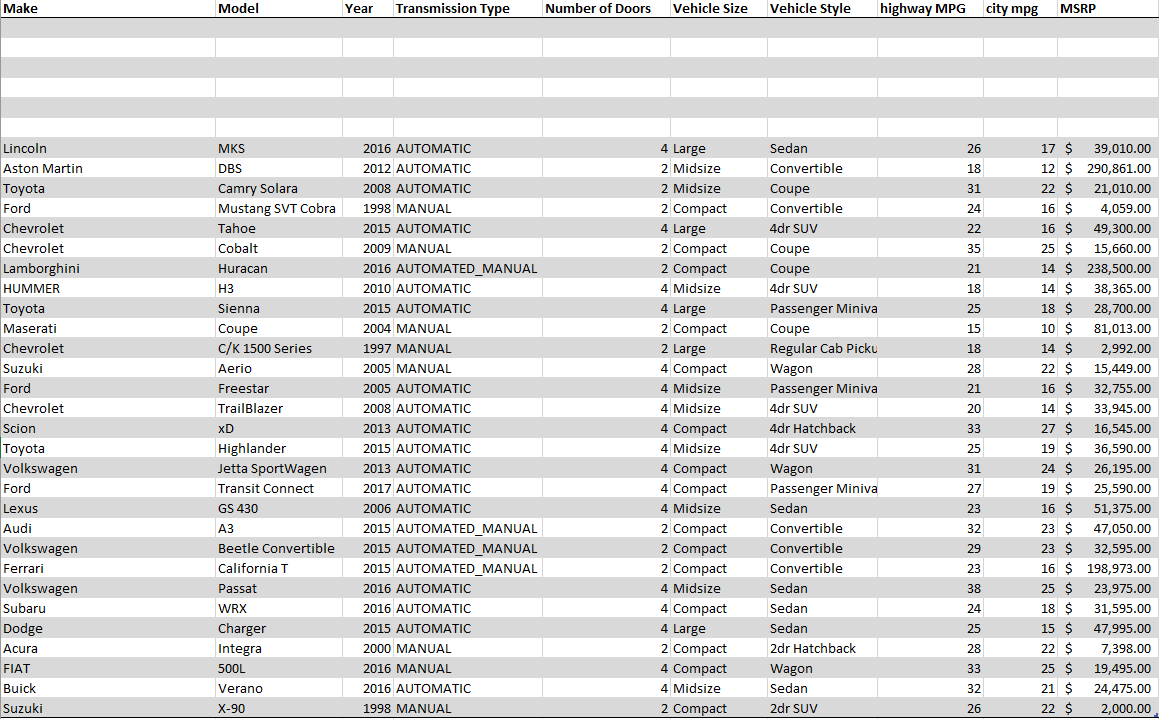Click the Audi make cell
The width and height of the screenshot is (1159, 719).
click(x=108, y=528)
